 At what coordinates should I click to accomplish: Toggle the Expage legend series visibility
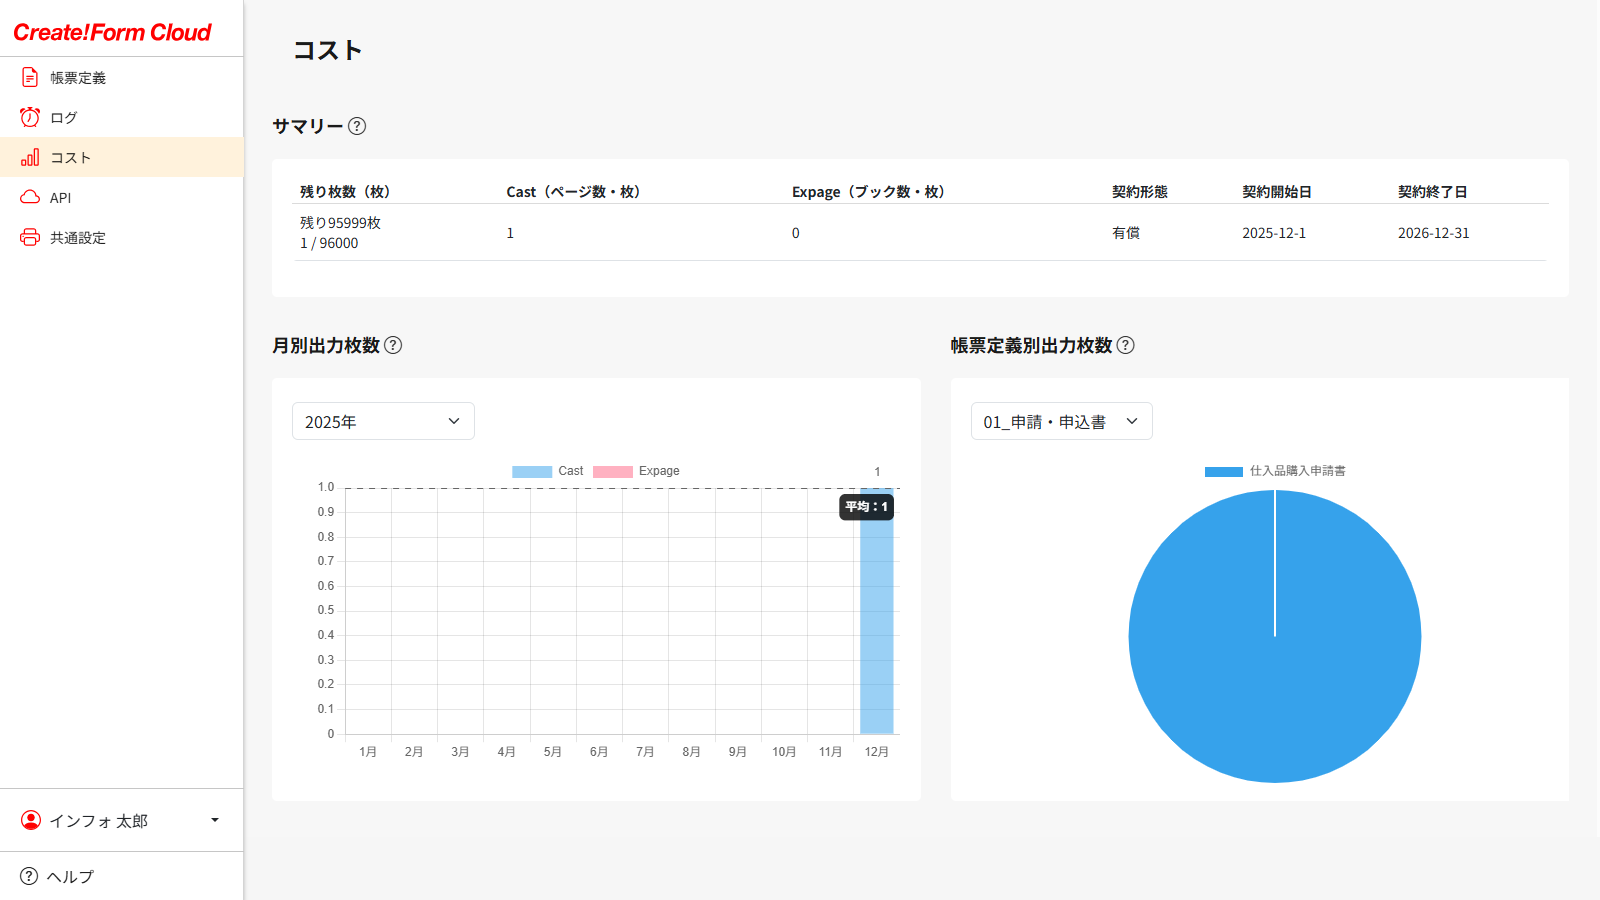pos(636,471)
